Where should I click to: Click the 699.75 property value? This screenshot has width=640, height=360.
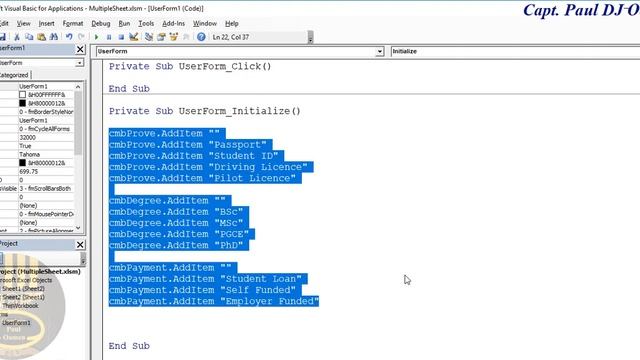click(x=46, y=171)
